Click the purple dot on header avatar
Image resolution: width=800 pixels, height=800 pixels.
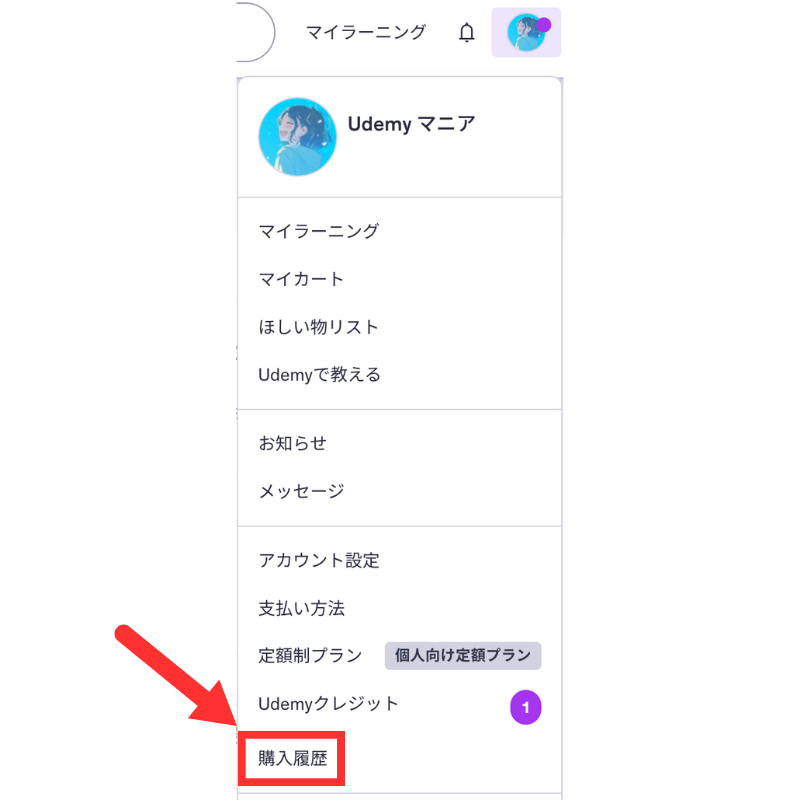pyautogui.click(x=544, y=25)
